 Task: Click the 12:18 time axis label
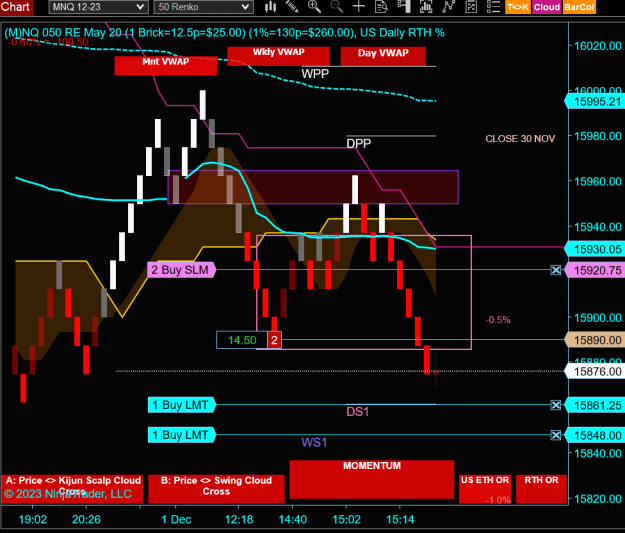[x=239, y=519]
